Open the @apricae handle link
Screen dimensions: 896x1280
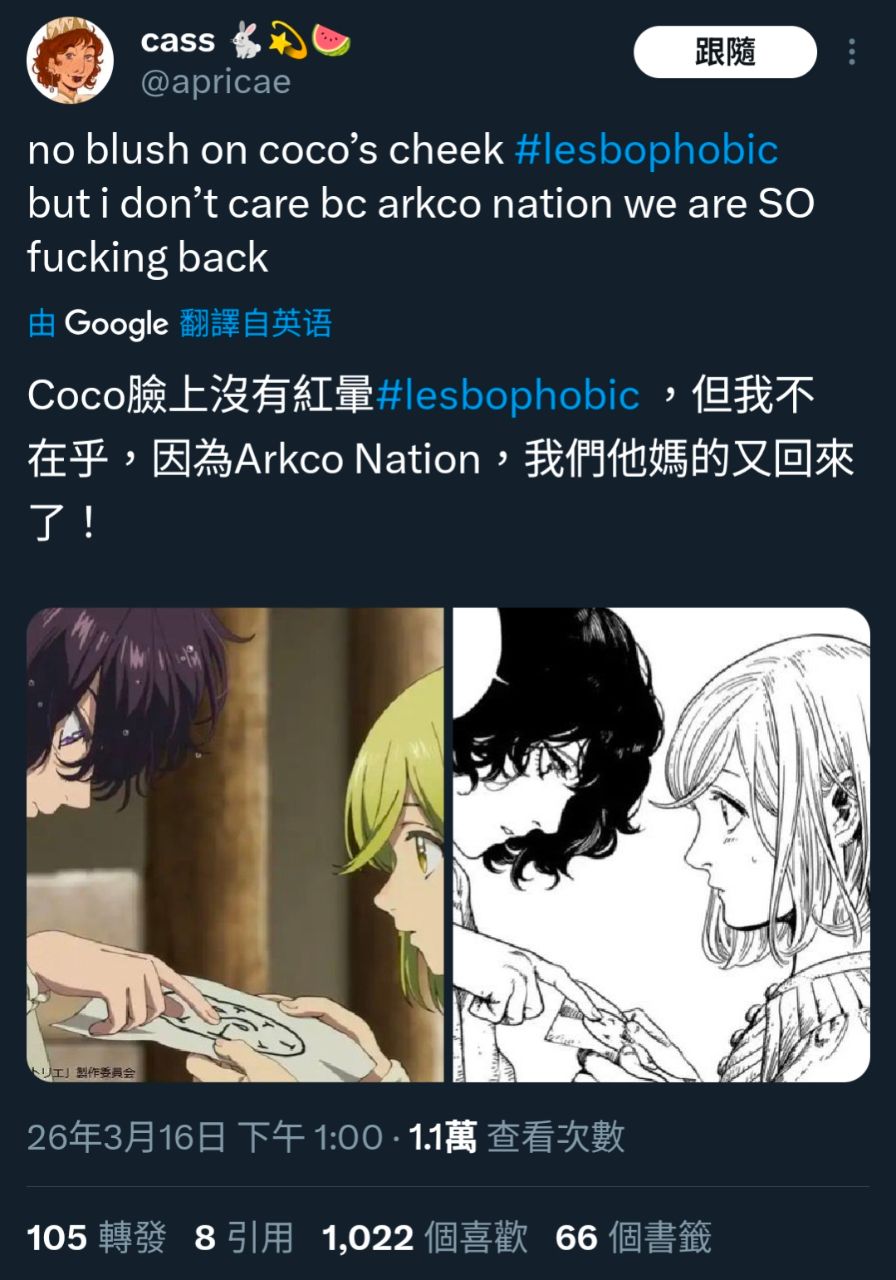[216, 82]
